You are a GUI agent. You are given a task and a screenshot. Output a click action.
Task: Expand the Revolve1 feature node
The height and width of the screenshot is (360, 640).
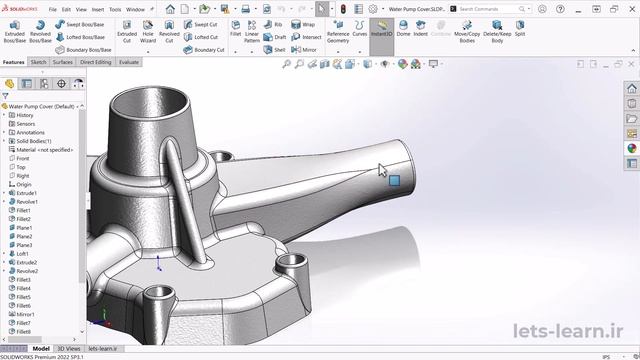tap(4, 202)
